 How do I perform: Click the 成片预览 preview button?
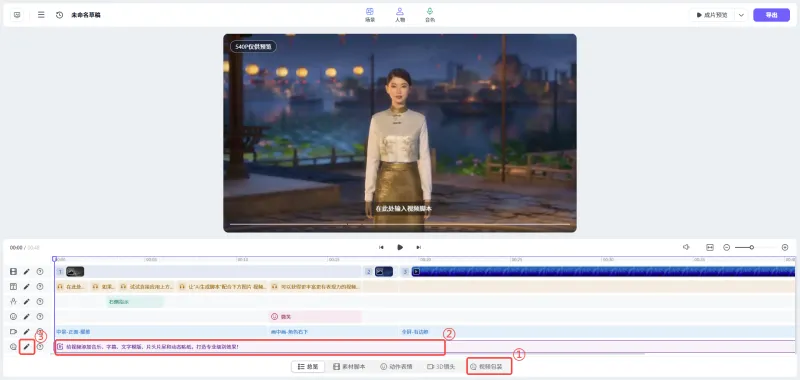click(x=712, y=15)
